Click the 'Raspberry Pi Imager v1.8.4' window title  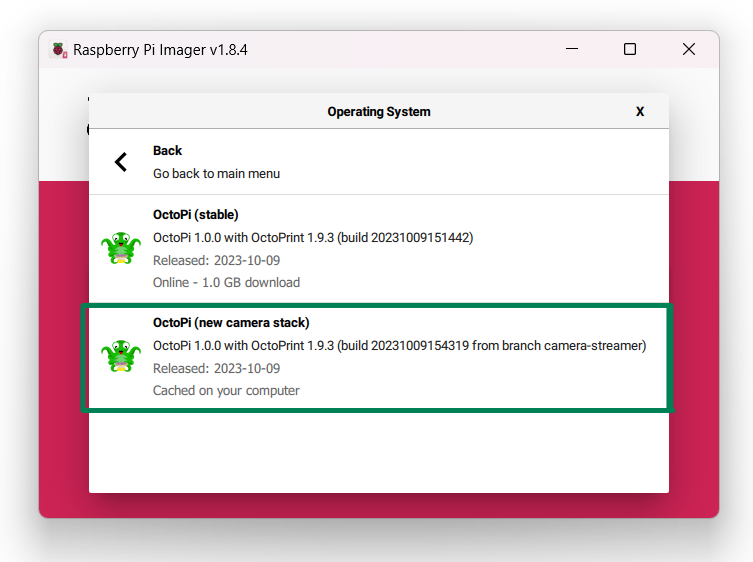pos(160,50)
